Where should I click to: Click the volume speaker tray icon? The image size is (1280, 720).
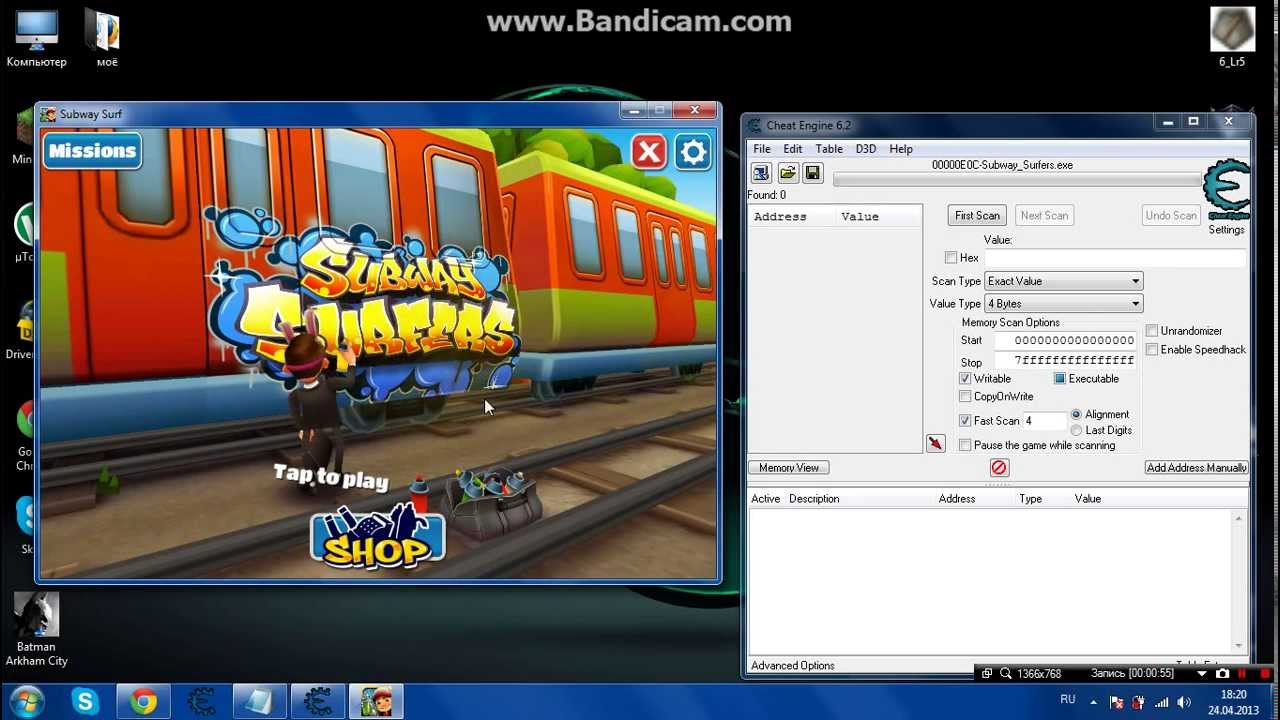pyautogui.click(x=1184, y=702)
